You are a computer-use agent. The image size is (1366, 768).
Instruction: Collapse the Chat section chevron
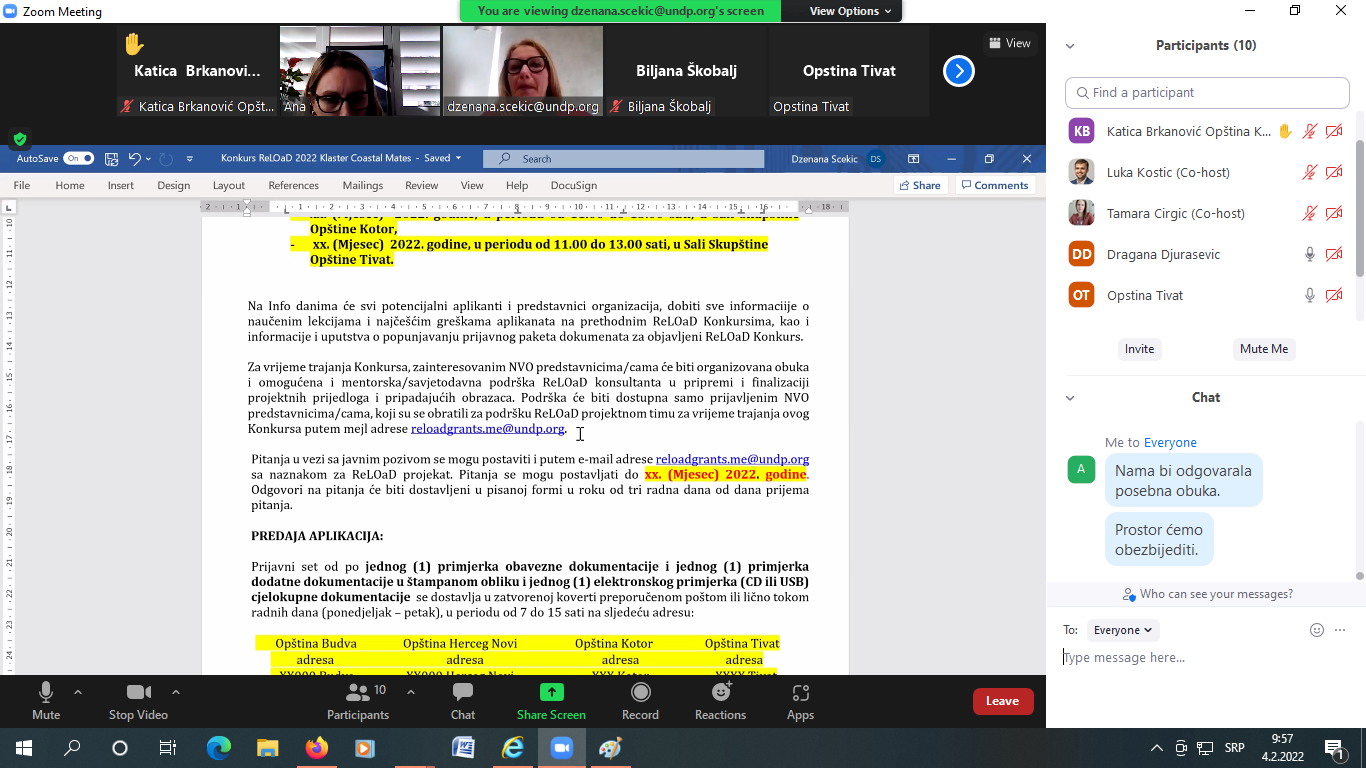[x=1070, y=398]
